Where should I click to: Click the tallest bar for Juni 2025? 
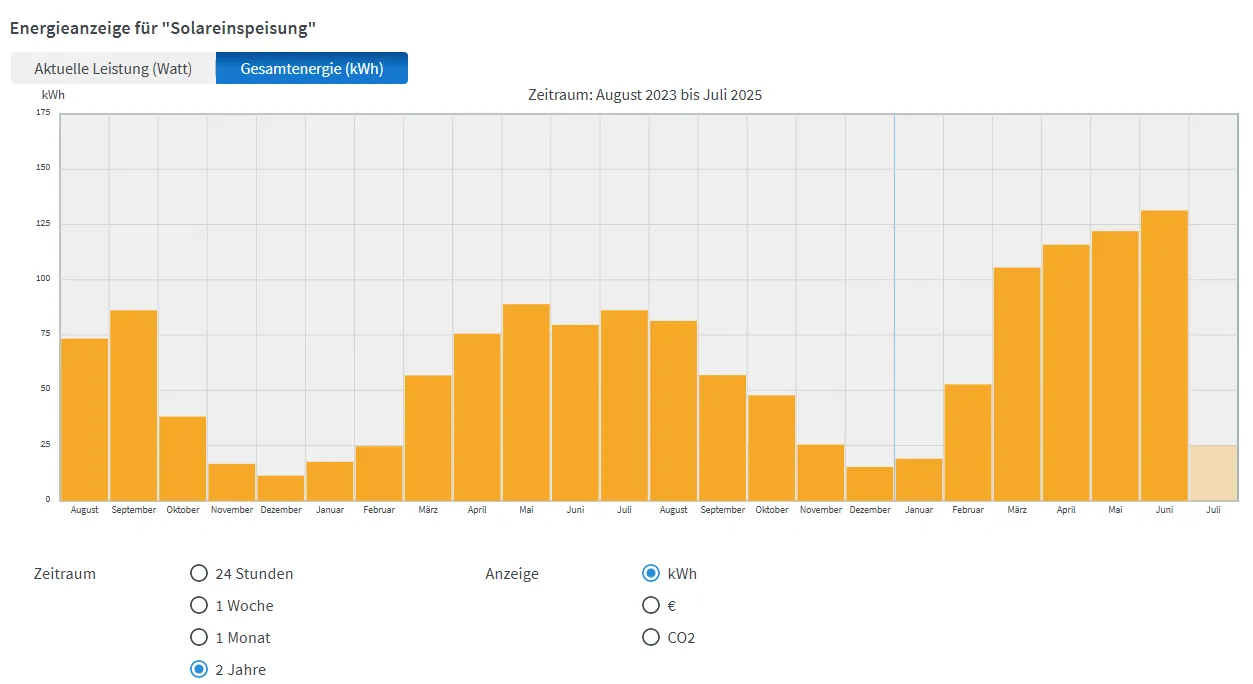(1164, 355)
